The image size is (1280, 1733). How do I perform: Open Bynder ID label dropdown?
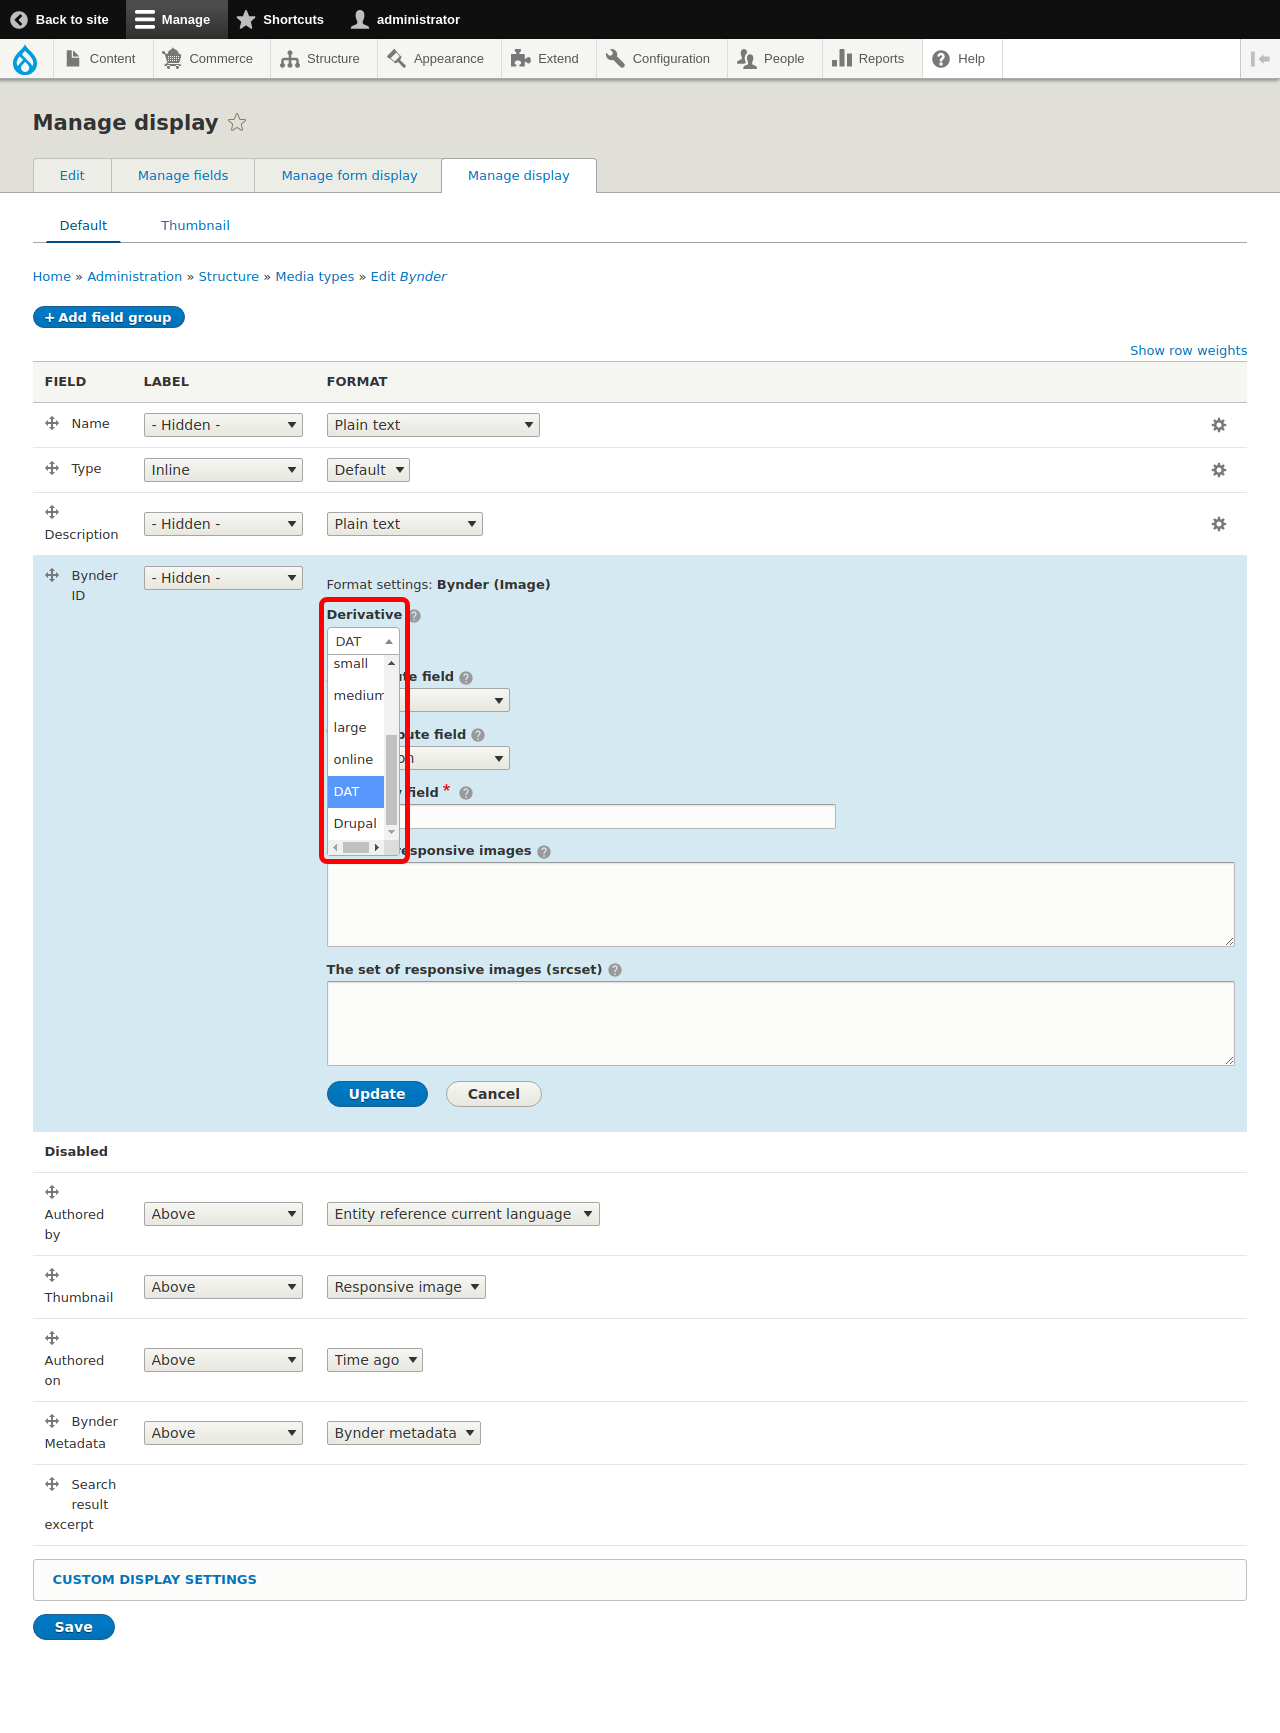(x=223, y=578)
